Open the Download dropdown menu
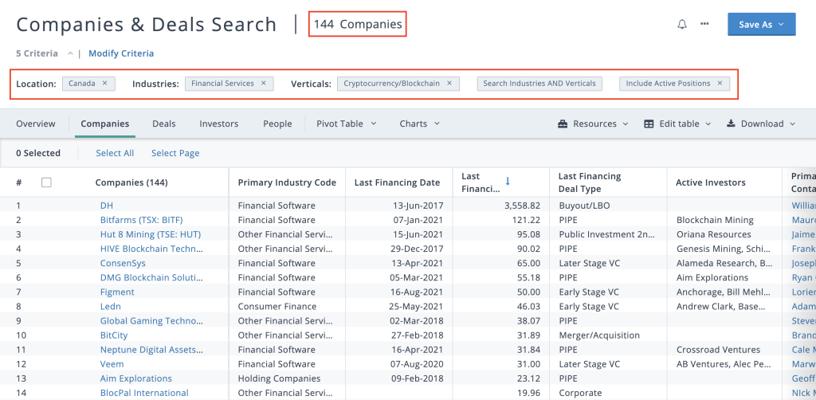816x400 pixels. 761,124
